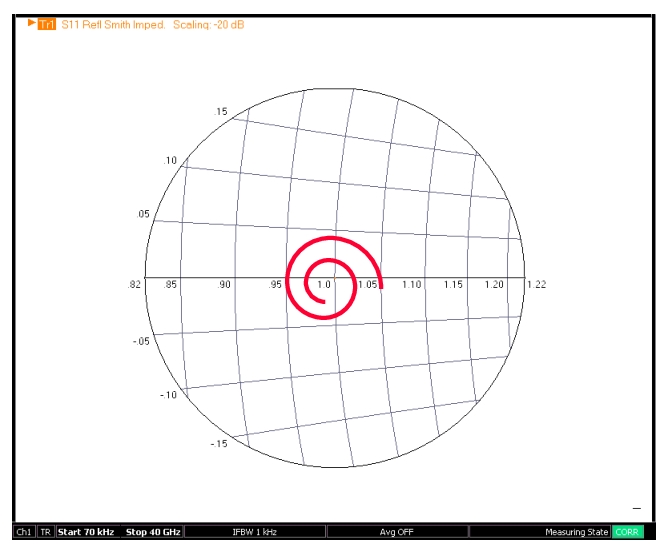The image size is (668, 551).
Task: Click the Ch1 channel indicator
Action: click(24, 532)
